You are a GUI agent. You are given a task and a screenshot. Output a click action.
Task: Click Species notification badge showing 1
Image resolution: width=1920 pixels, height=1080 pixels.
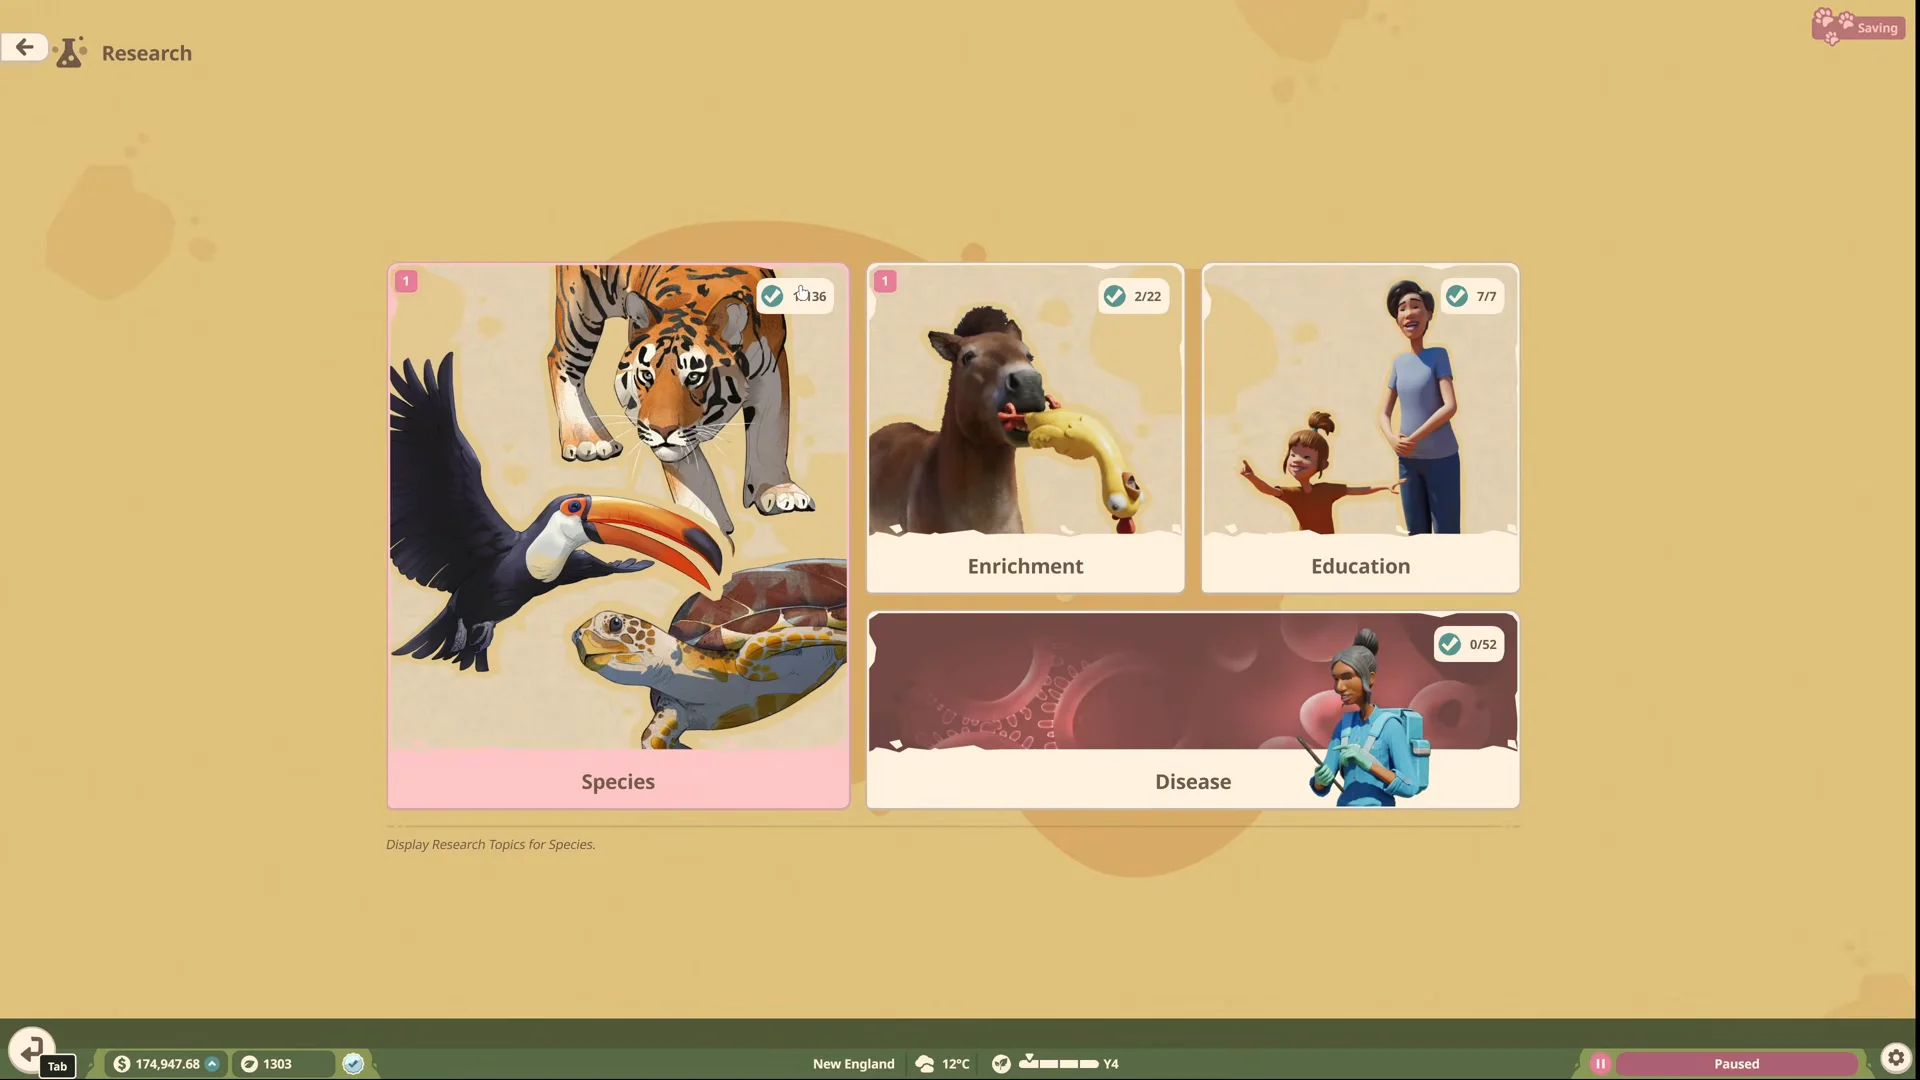tap(406, 281)
